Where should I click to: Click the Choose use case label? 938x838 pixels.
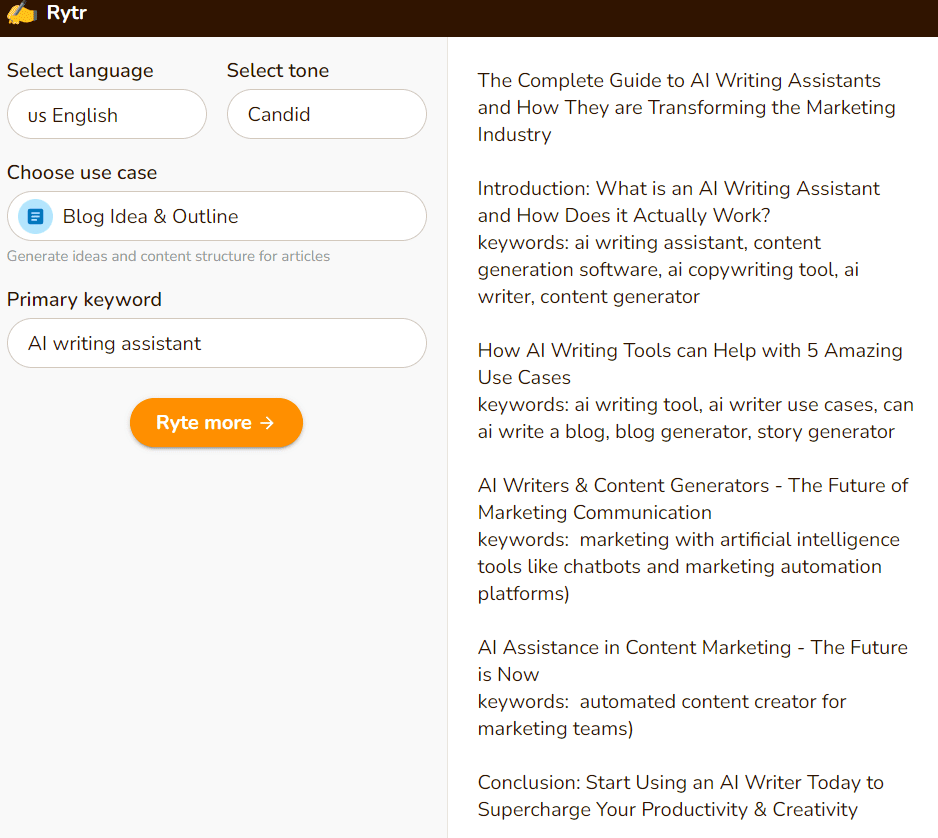[x=82, y=172]
